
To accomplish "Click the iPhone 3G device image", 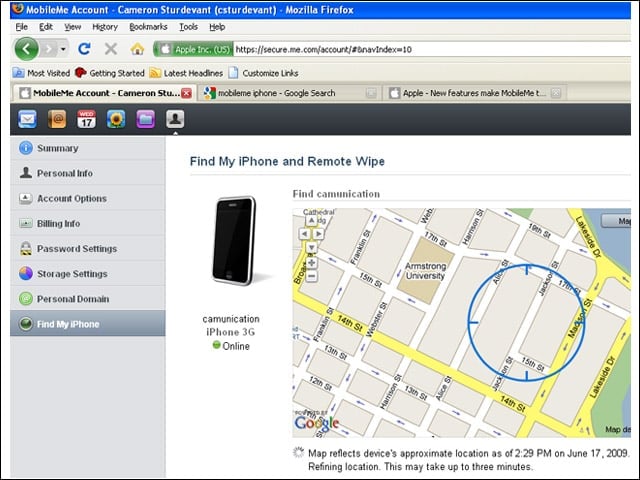I will tap(234, 241).
